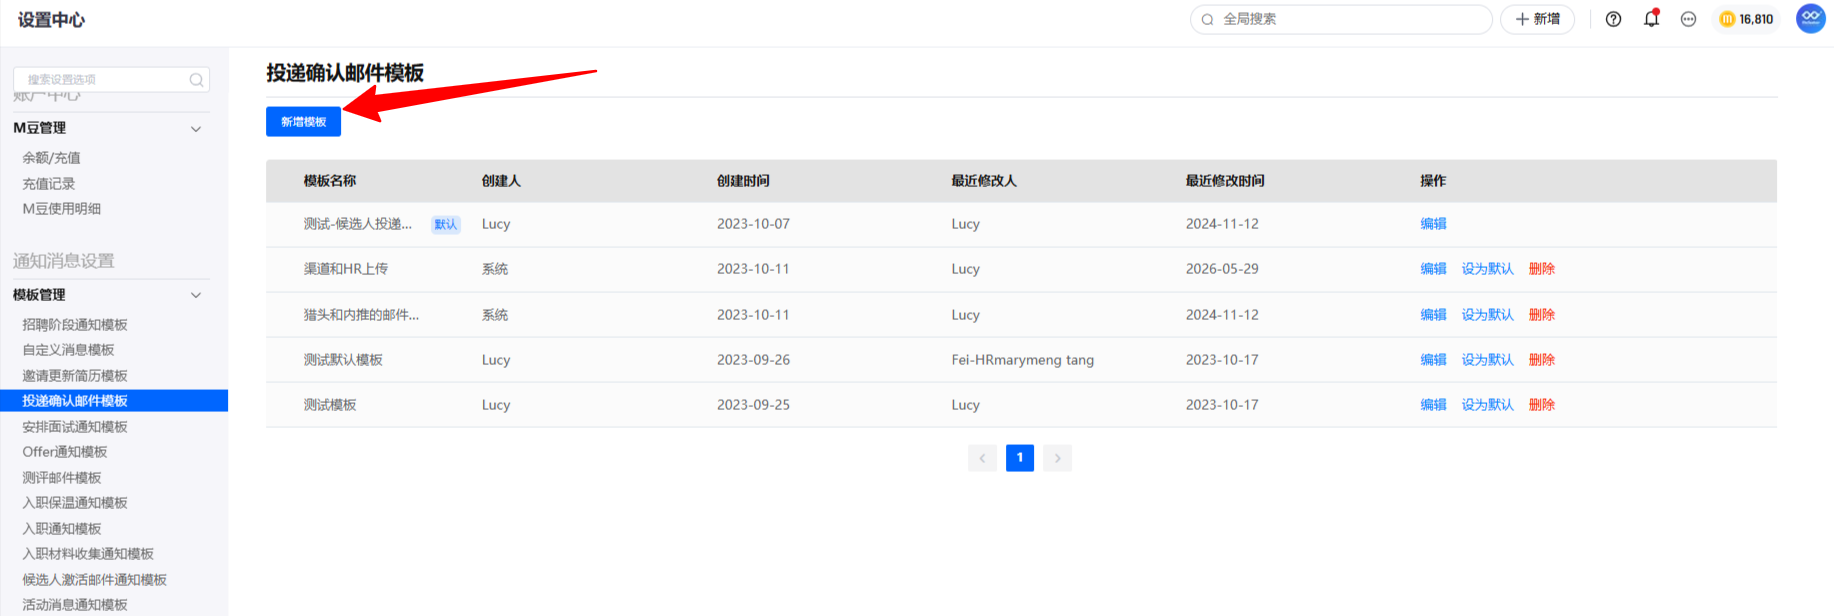Image resolution: width=1834 pixels, height=616 pixels.
Task: Delete the 测试默认模板 template
Action: pos(1541,360)
